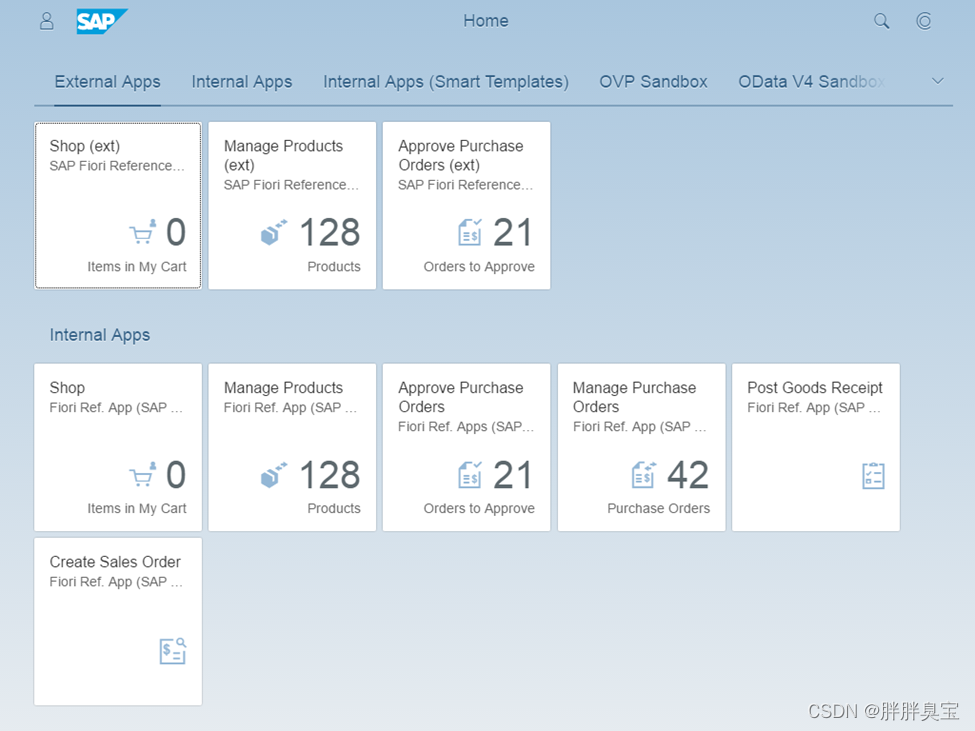
Task: Open the Shop (ext) tile
Action: point(118,205)
